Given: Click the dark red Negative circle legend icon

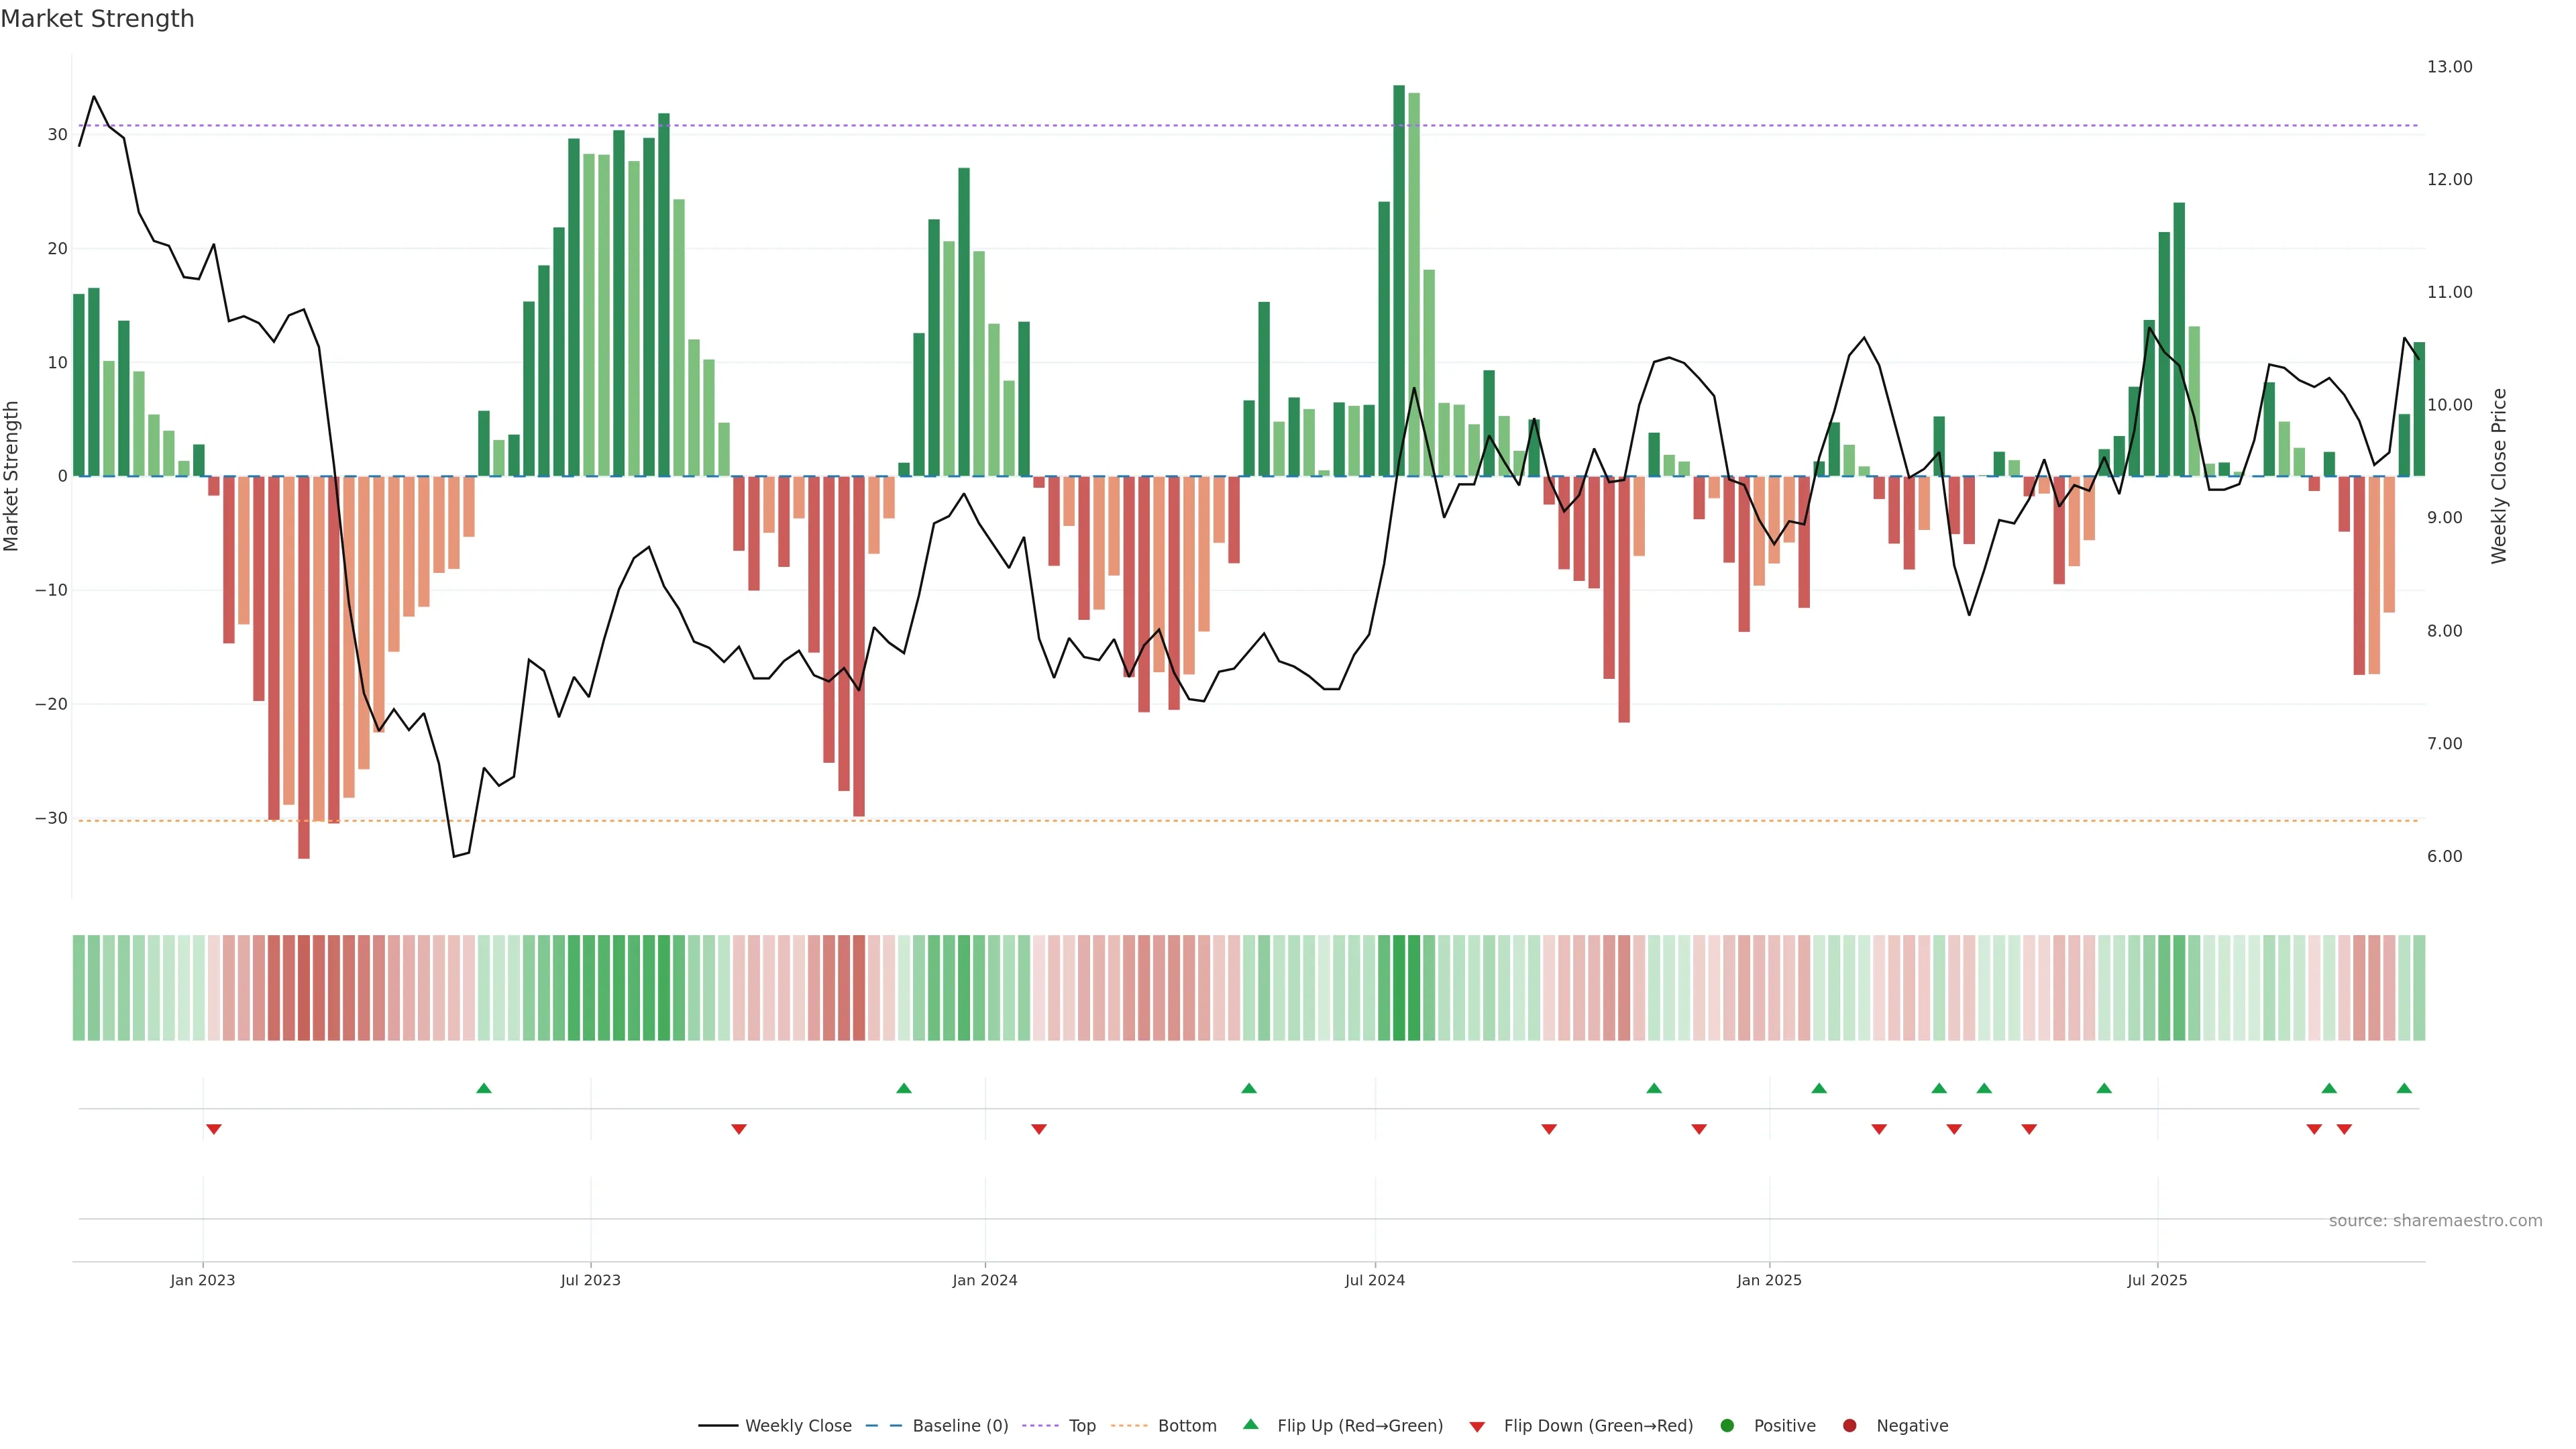Looking at the screenshot, I should point(1849,1426).
